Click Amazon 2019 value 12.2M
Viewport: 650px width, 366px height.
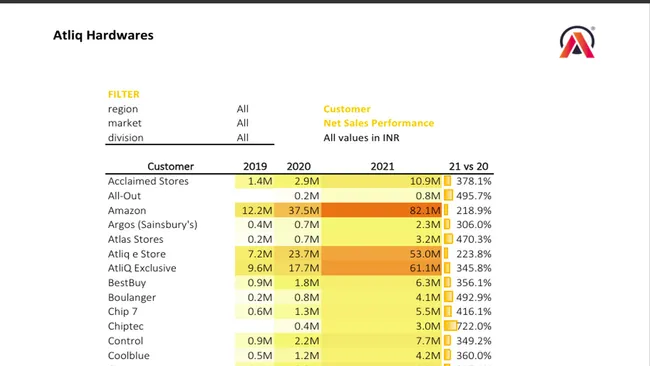pyautogui.click(x=257, y=211)
